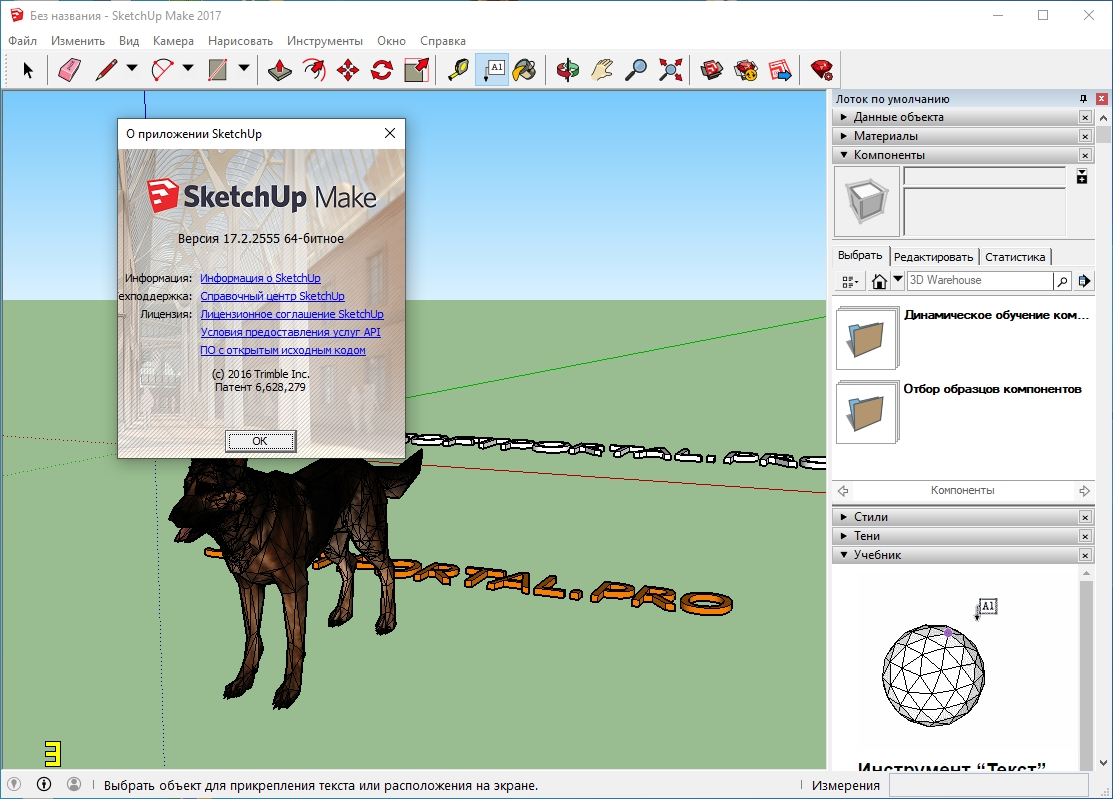Close the Материалы panel with its X

[1085, 136]
